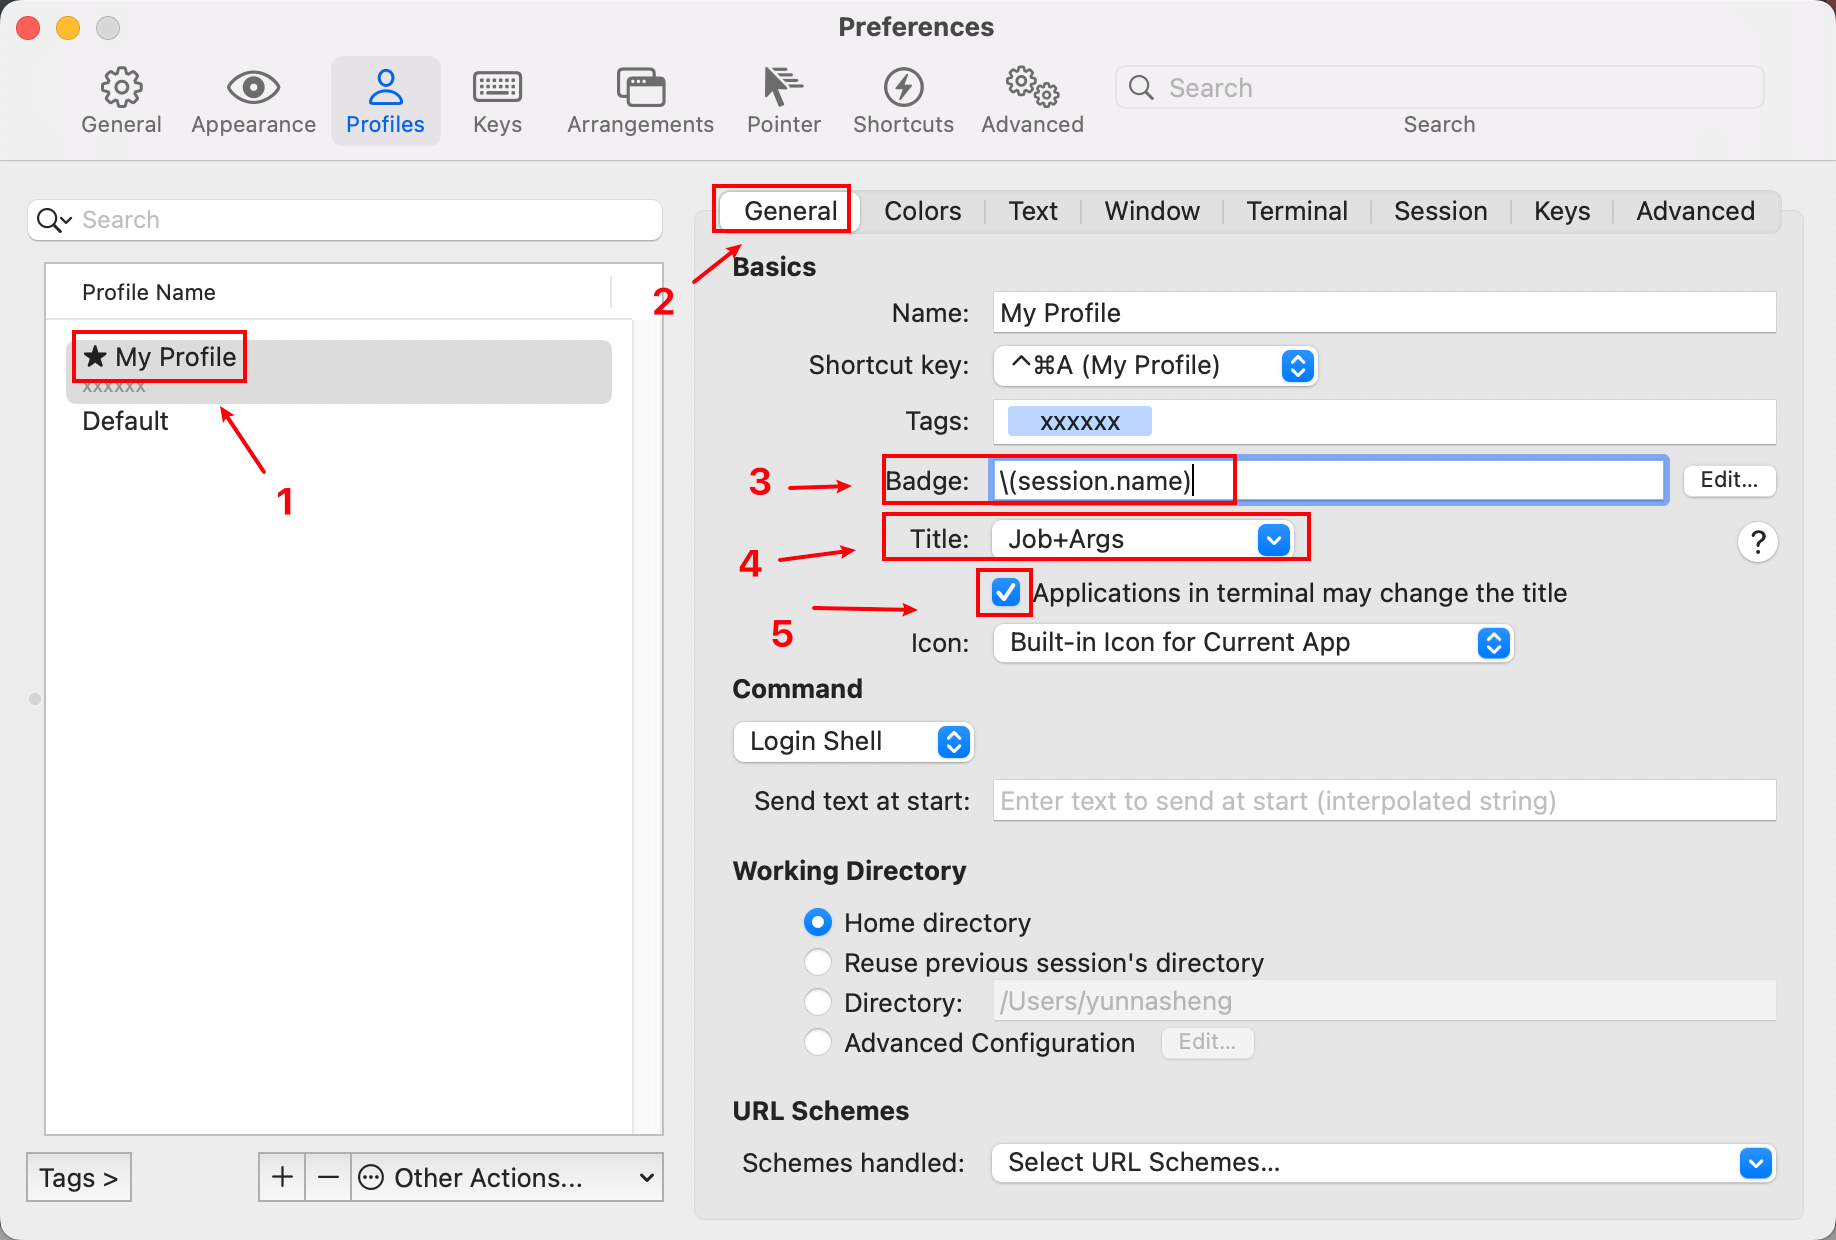Open the Arrangements windows icon

(640, 88)
